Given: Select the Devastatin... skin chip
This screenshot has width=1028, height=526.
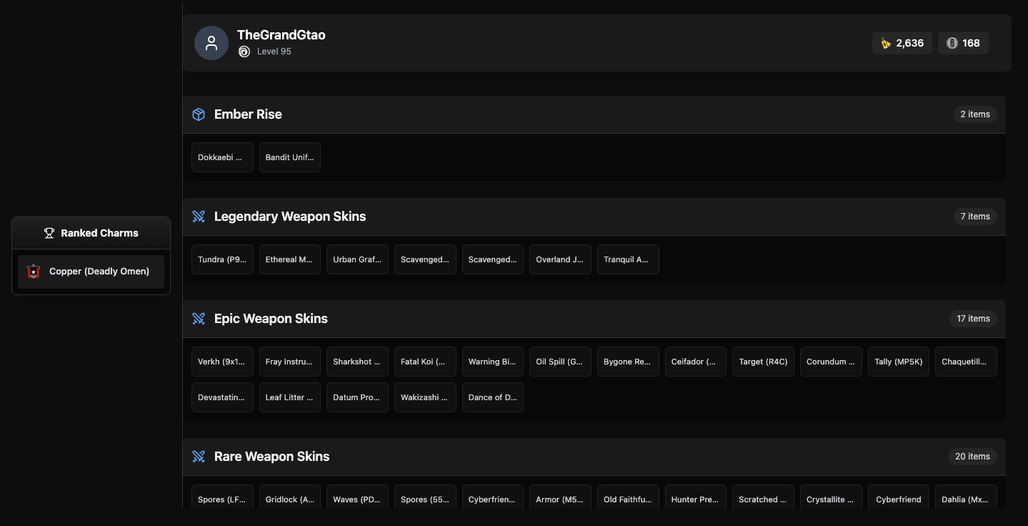Looking at the screenshot, I should click(x=222, y=397).
